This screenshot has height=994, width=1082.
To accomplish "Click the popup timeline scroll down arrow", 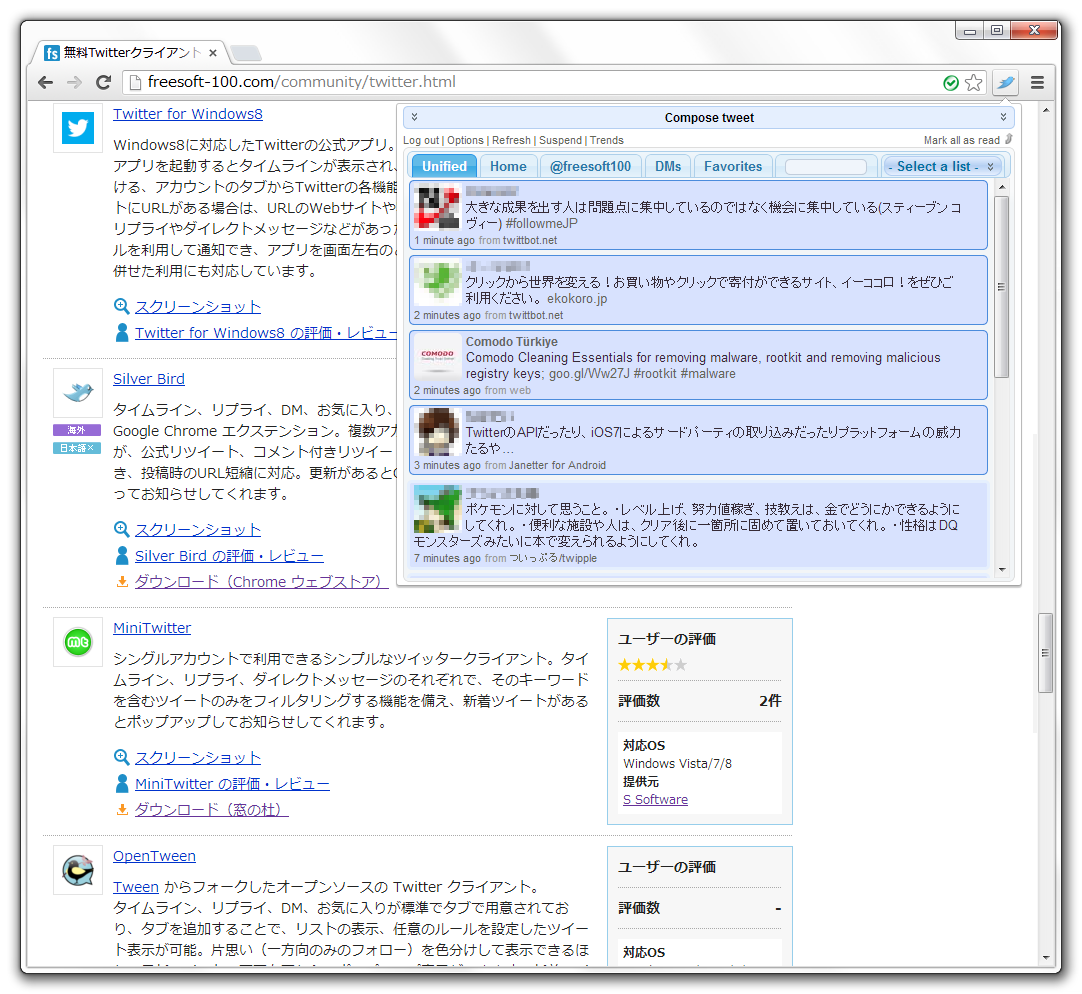I will [x=1002, y=570].
